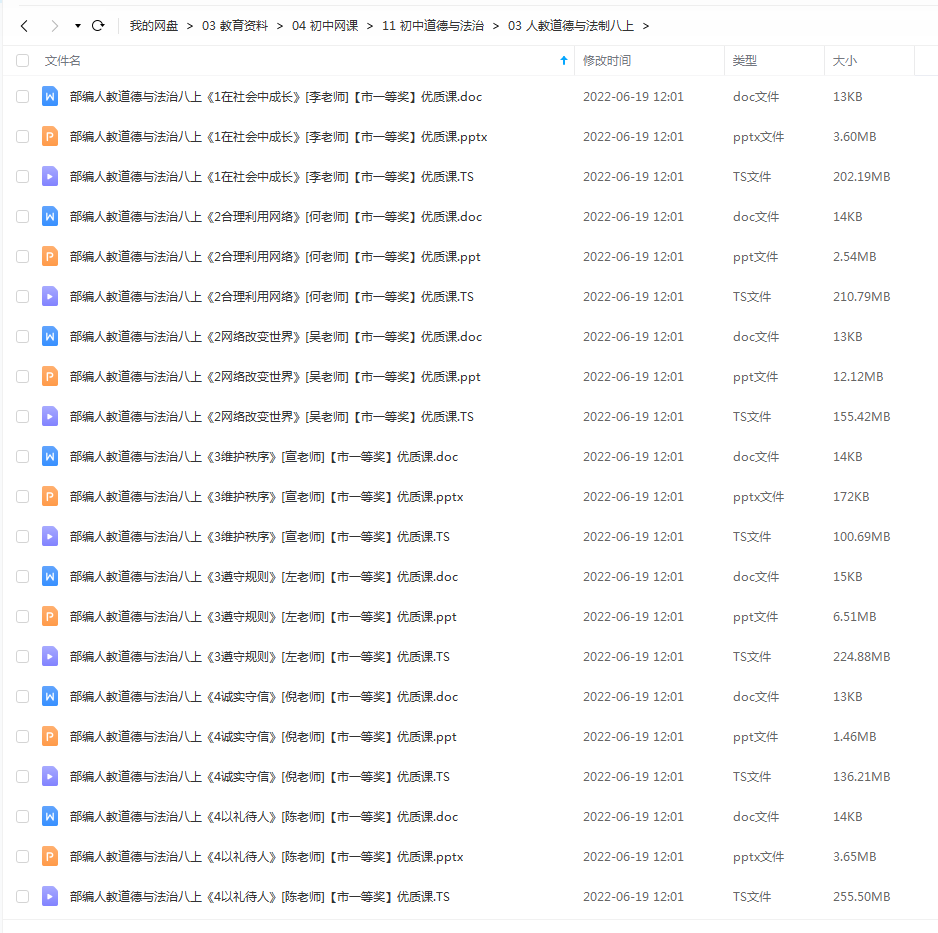
Task: Click the ascending sort arrow on 文件名 column
Action: pos(562,61)
